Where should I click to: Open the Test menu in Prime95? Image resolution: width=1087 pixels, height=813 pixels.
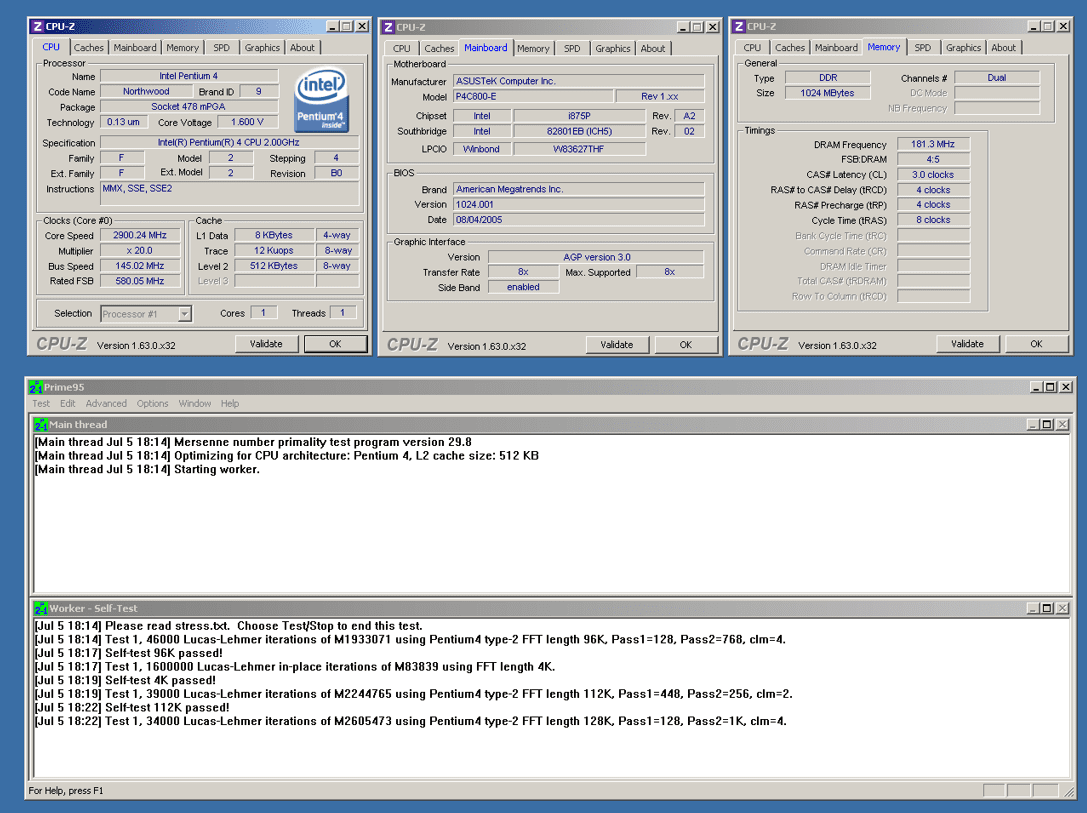coord(41,403)
